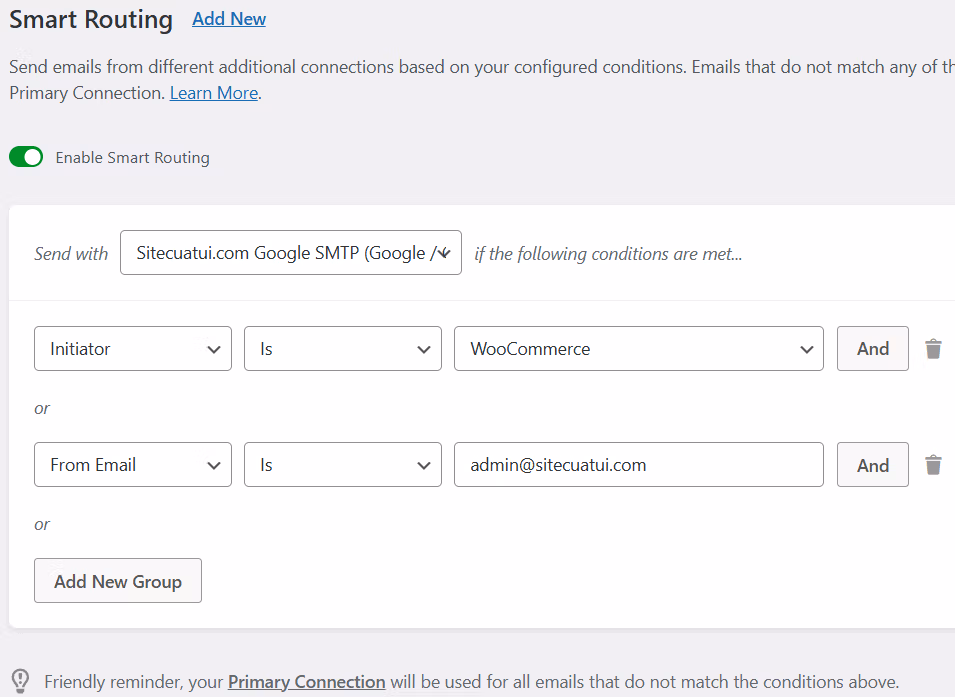The height and width of the screenshot is (697, 955).
Task: Click the Add New Group button
Action: [x=118, y=581]
